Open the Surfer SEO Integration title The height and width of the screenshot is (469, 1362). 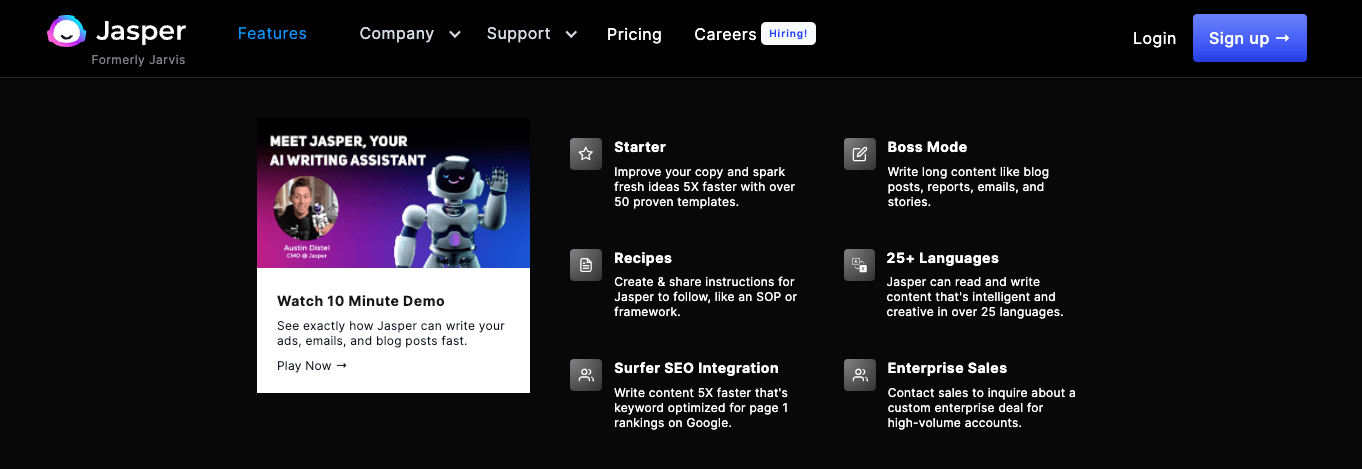coord(696,368)
